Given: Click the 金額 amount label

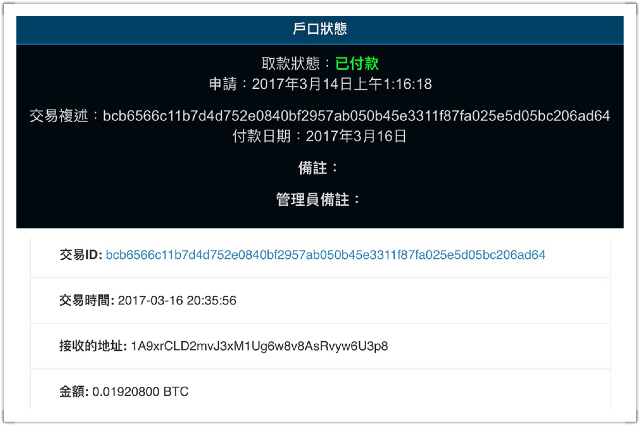Looking at the screenshot, I should (x=74, y=392).
